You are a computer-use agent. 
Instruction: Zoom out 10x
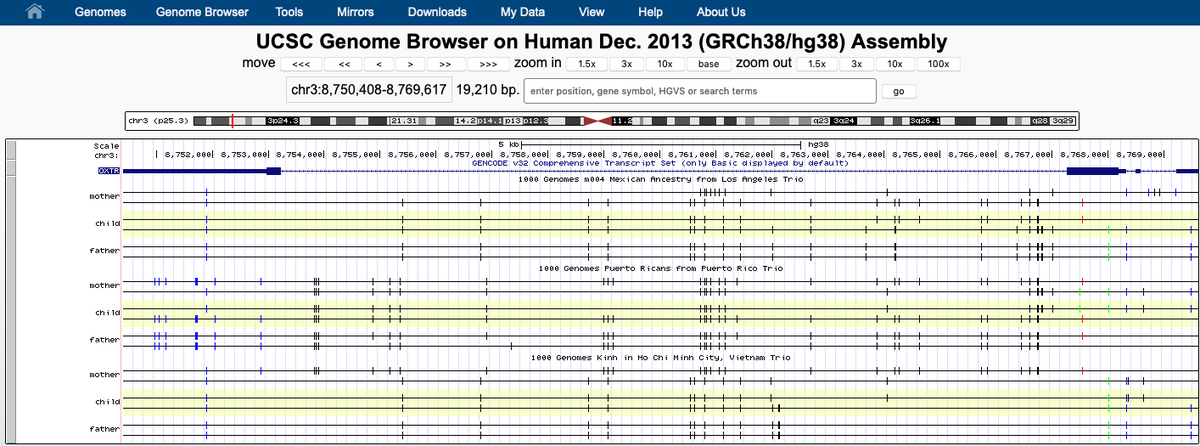tap(895, 64)
